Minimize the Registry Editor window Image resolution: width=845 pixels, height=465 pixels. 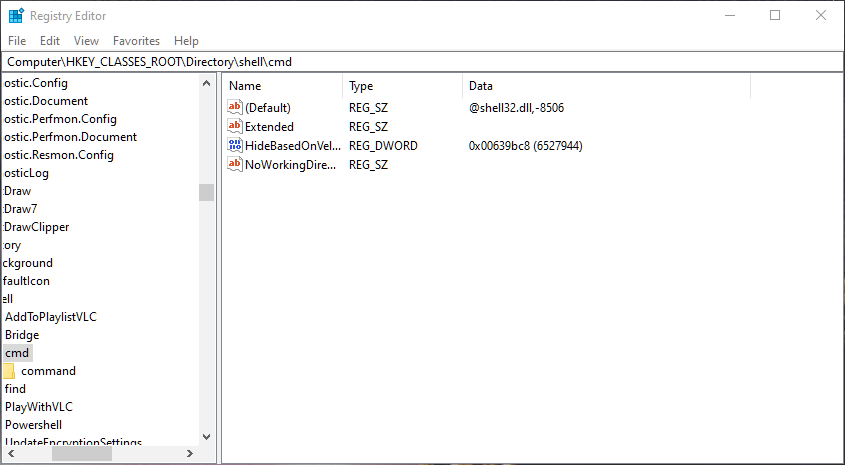[x=730, y=15]
